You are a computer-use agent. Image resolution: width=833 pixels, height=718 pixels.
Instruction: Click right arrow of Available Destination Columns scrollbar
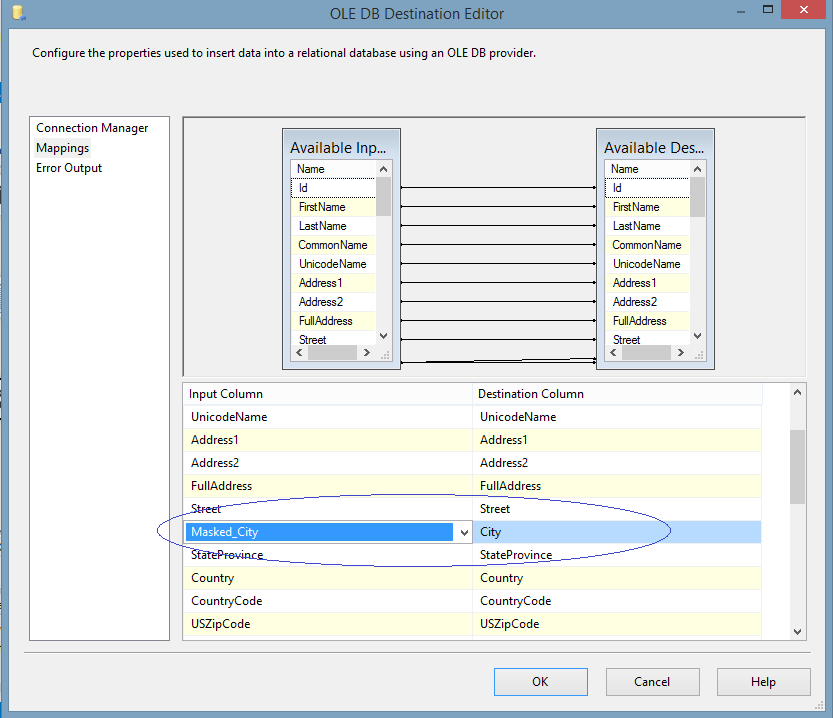[x=681, y=353]
